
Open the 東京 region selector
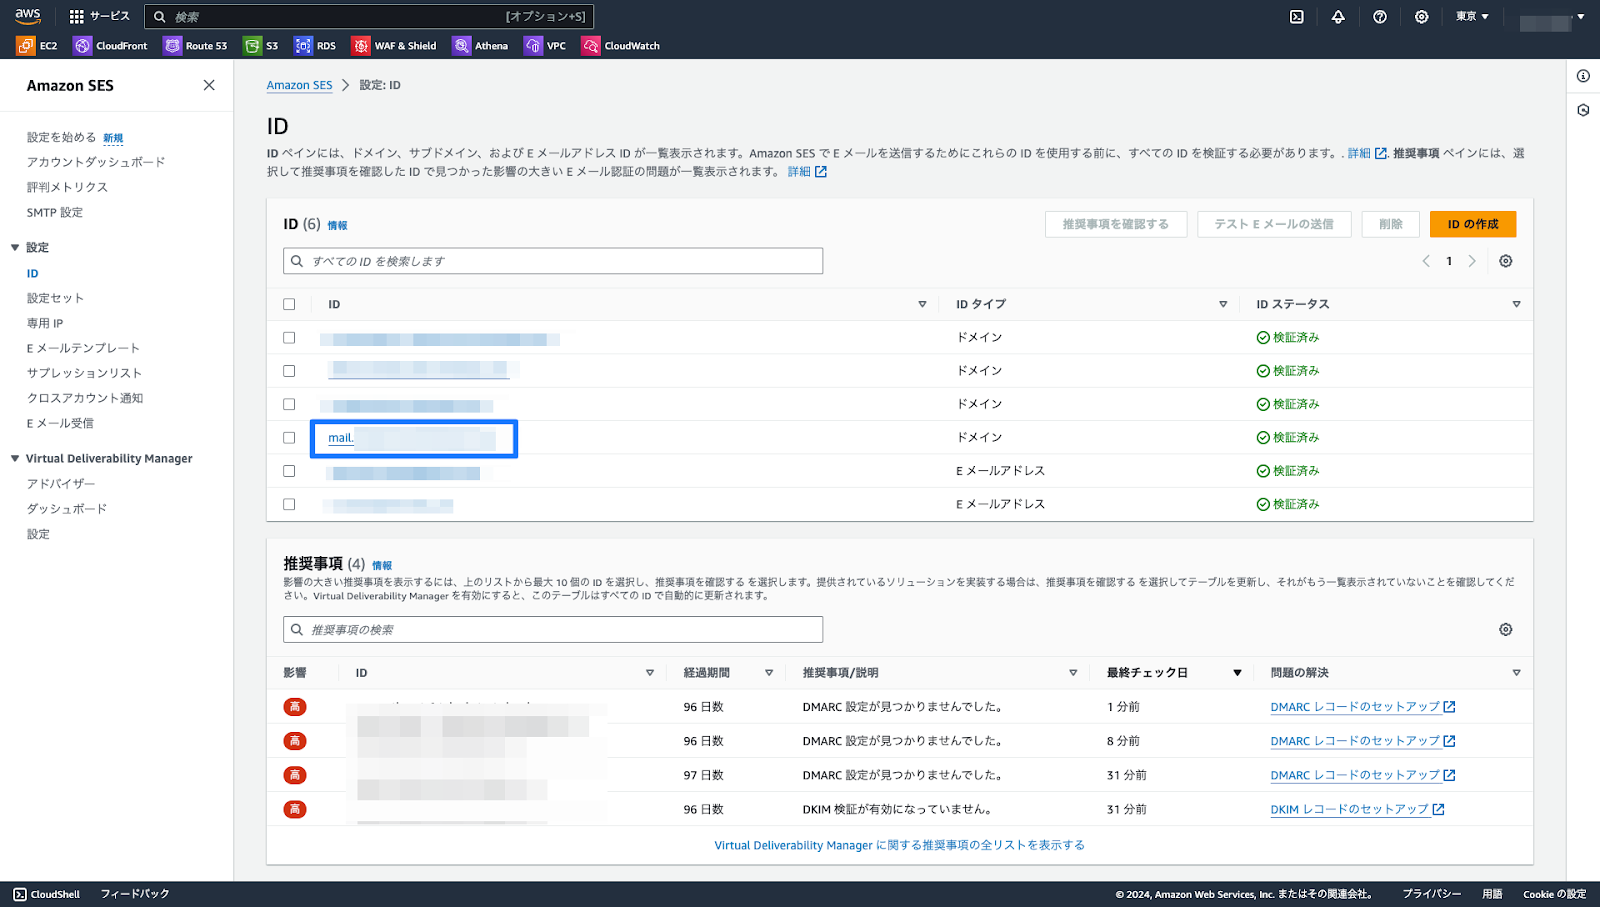tap(1471, 16)
